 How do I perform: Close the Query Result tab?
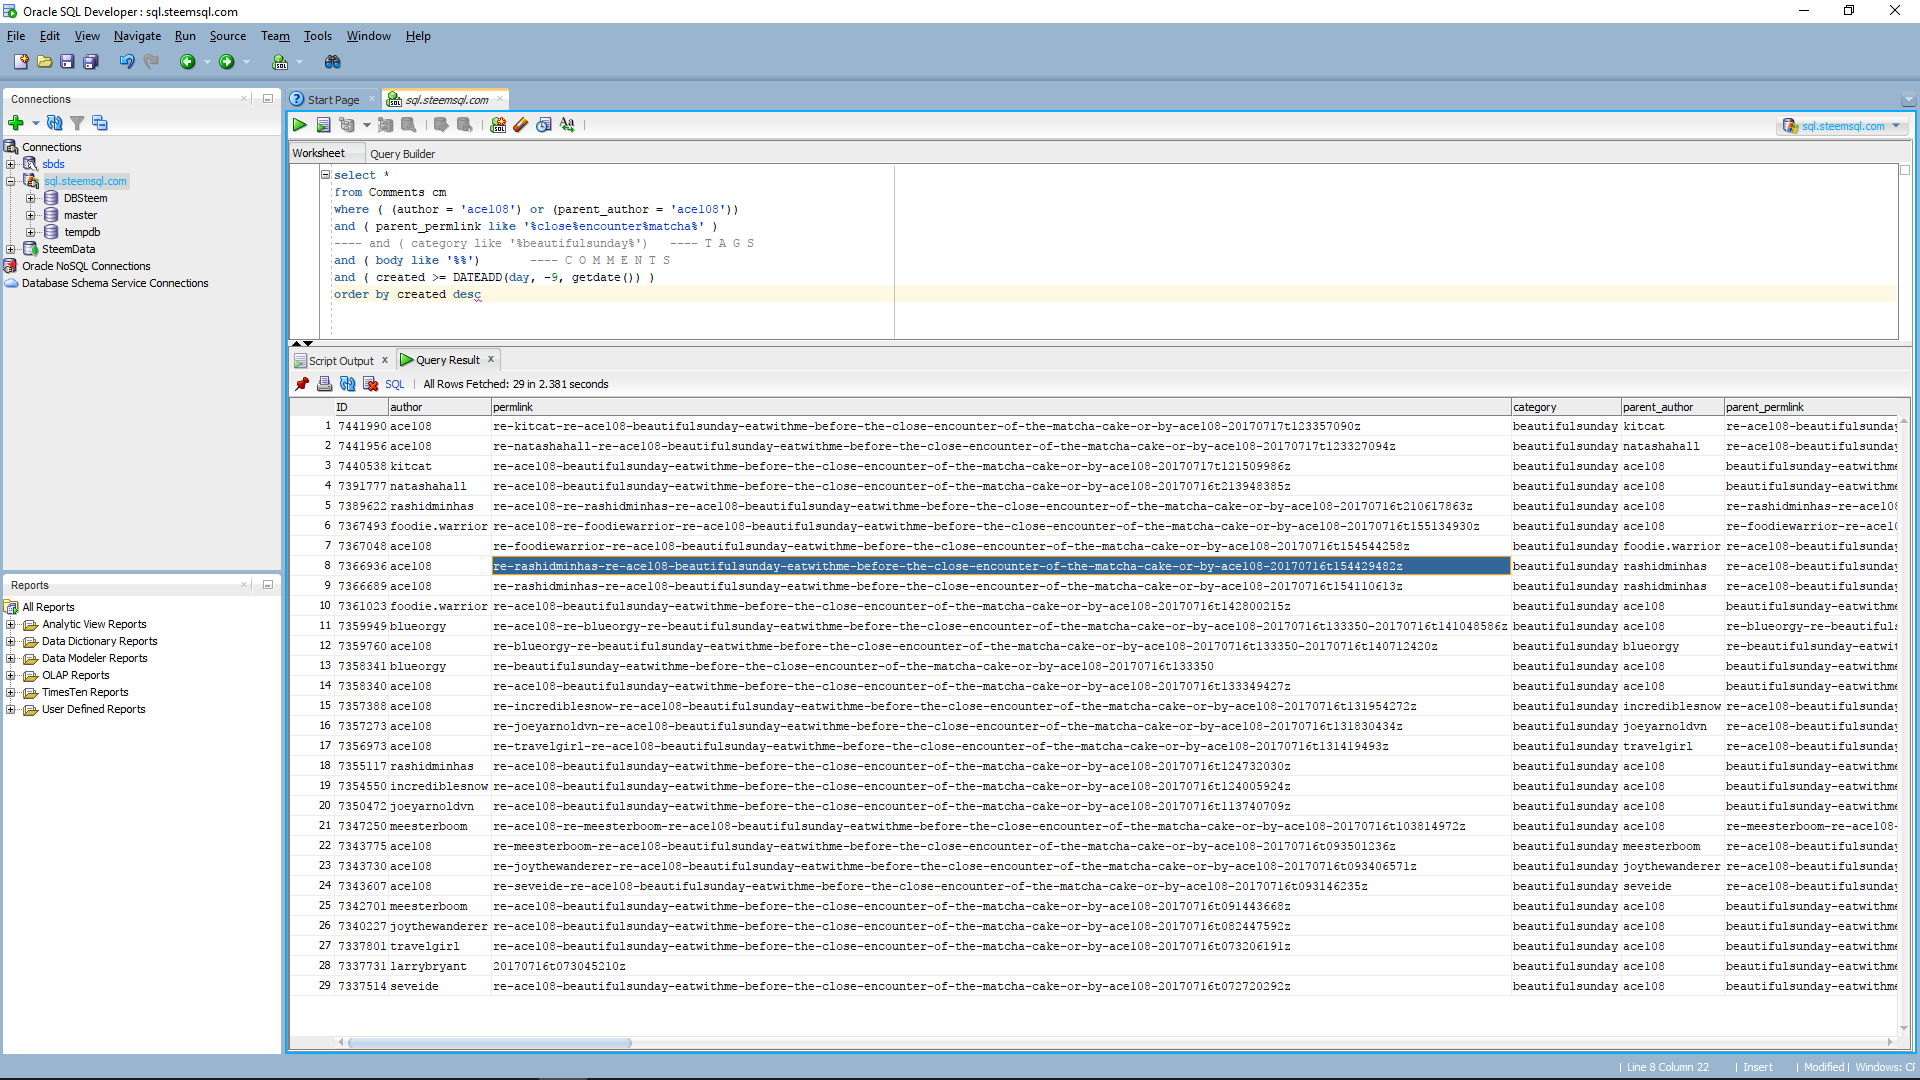(491, 359)
